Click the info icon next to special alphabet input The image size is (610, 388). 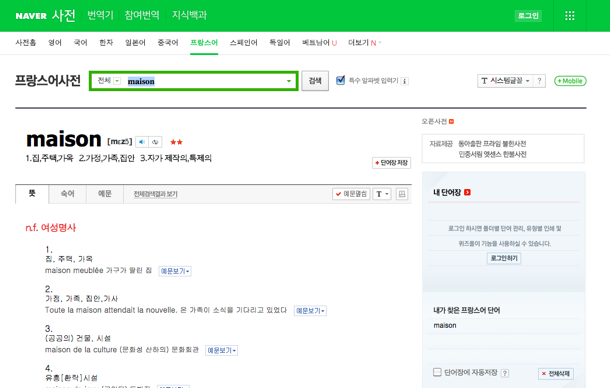[405, 81]
